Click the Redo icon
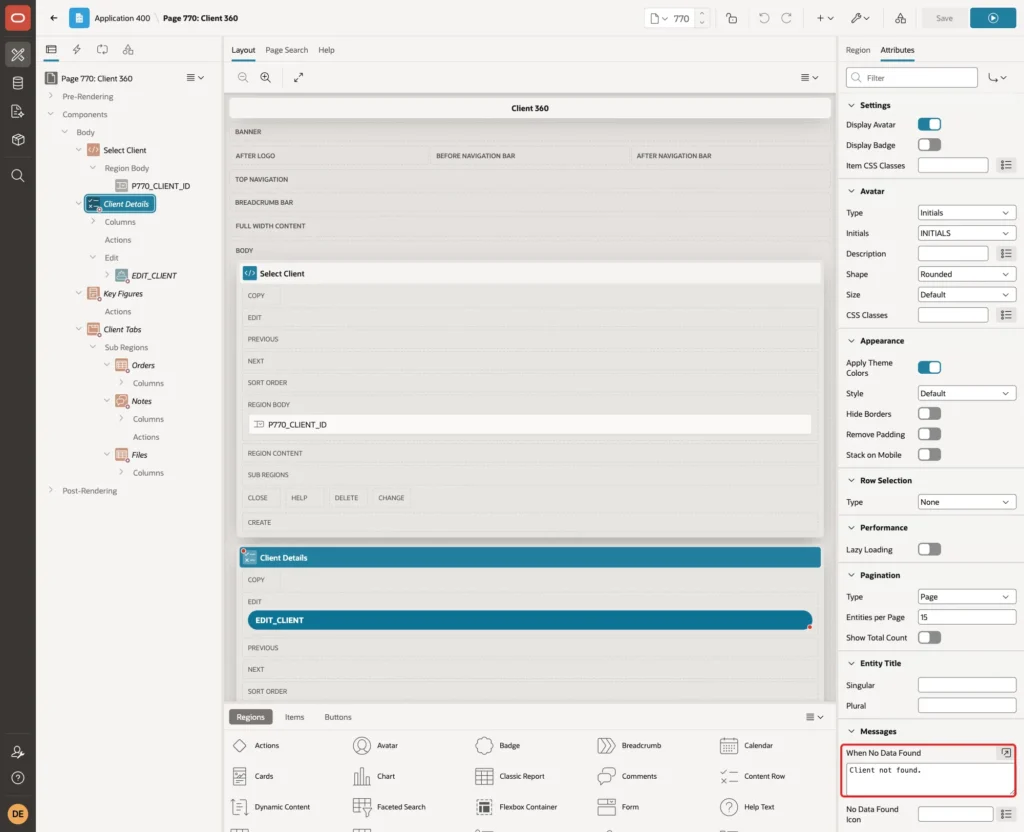Image resolution: width=1024 pixels, height=832 pixels. 786,18
